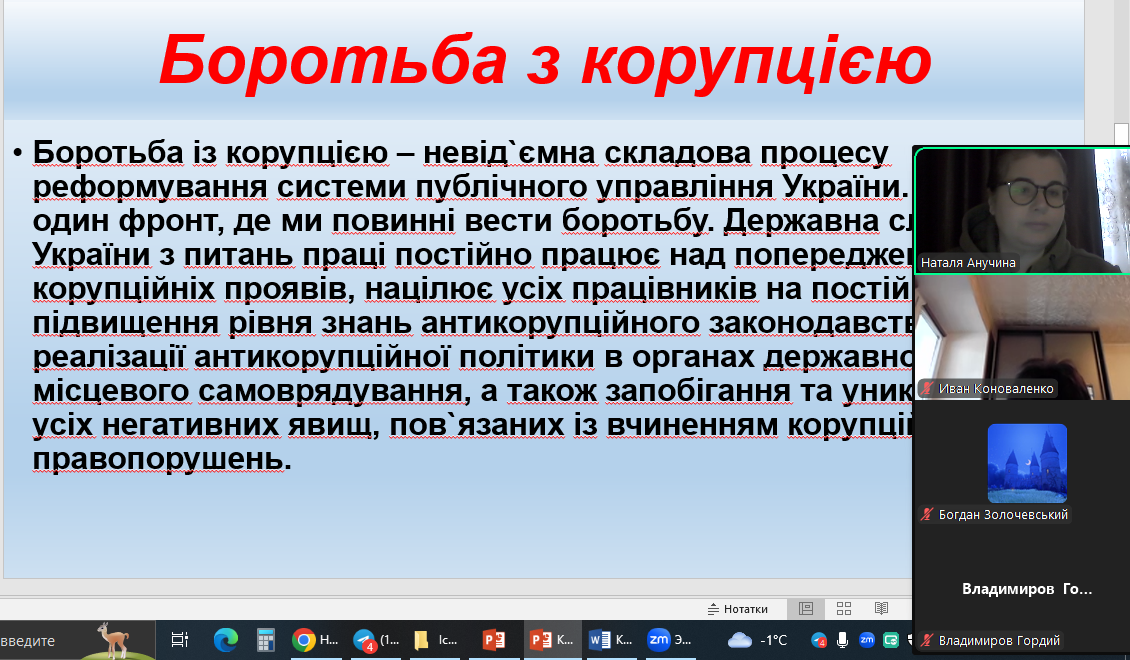Select Наталя Анучина's video tile
The height and width of the screenshot is (660, 1130).
click(x=1022, y=210)
